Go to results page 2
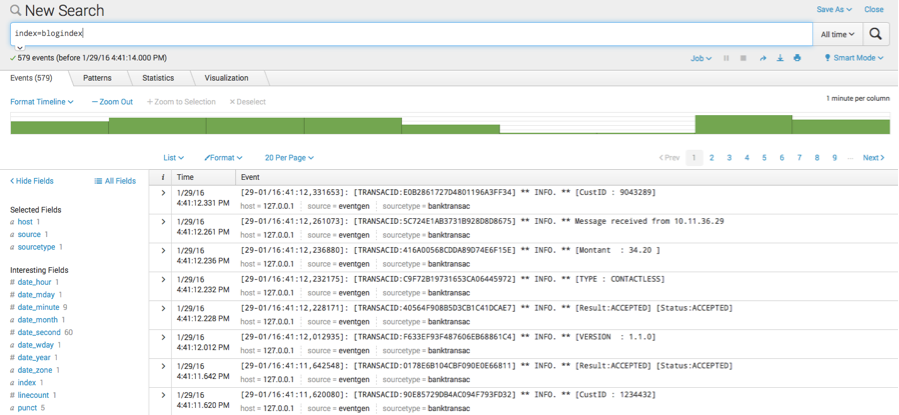899x415 pixels. [x=712, y=158]
